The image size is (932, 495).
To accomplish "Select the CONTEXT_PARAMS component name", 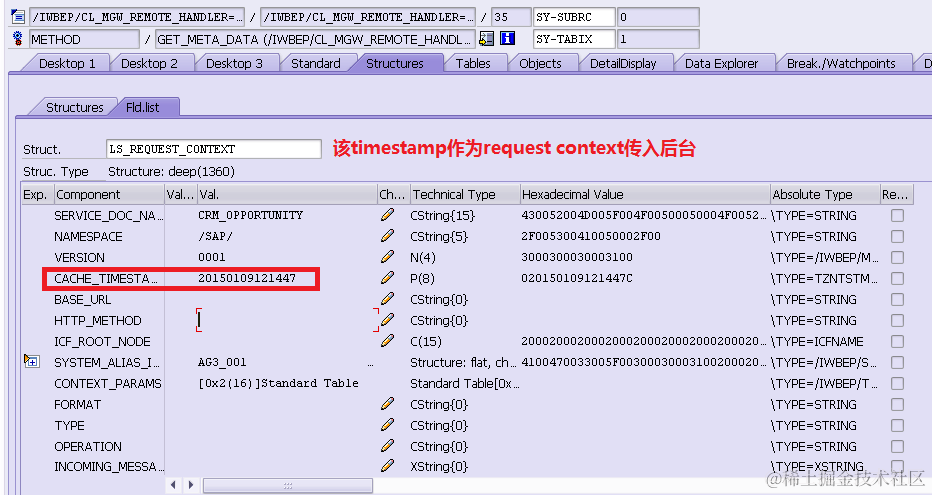I will tap(108, 383).
